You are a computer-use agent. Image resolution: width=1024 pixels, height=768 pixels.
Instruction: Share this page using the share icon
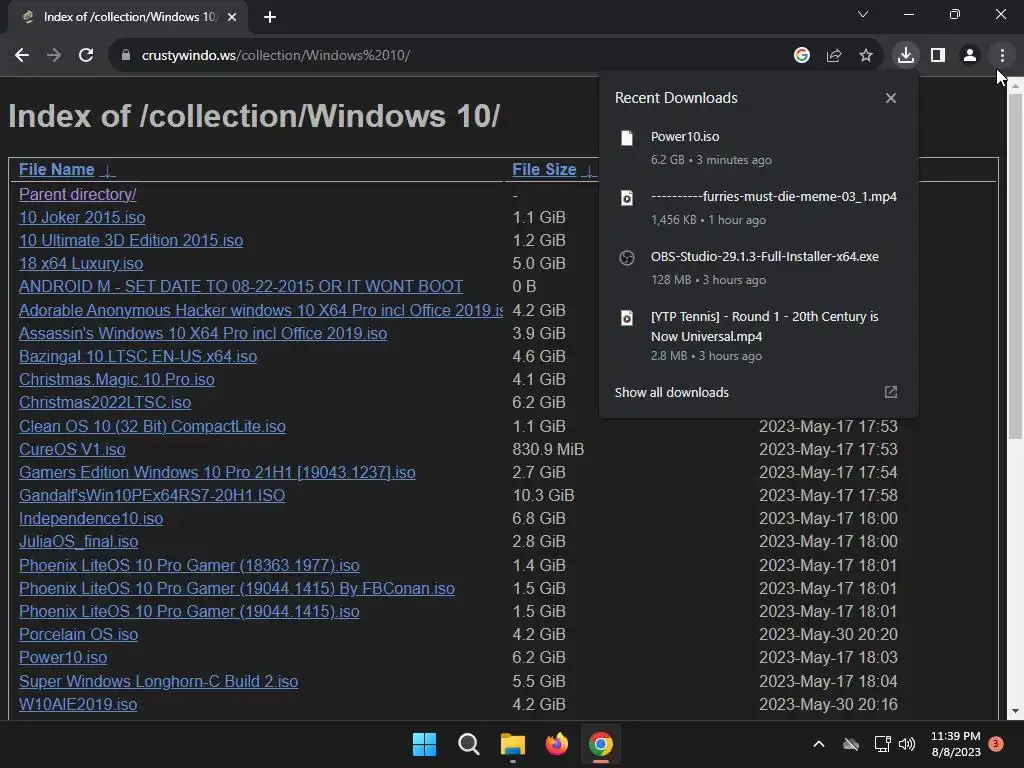[834, 56]
